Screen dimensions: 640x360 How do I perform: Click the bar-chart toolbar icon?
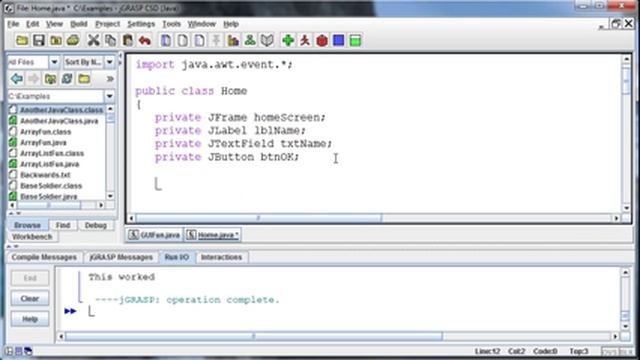point(233,40)
